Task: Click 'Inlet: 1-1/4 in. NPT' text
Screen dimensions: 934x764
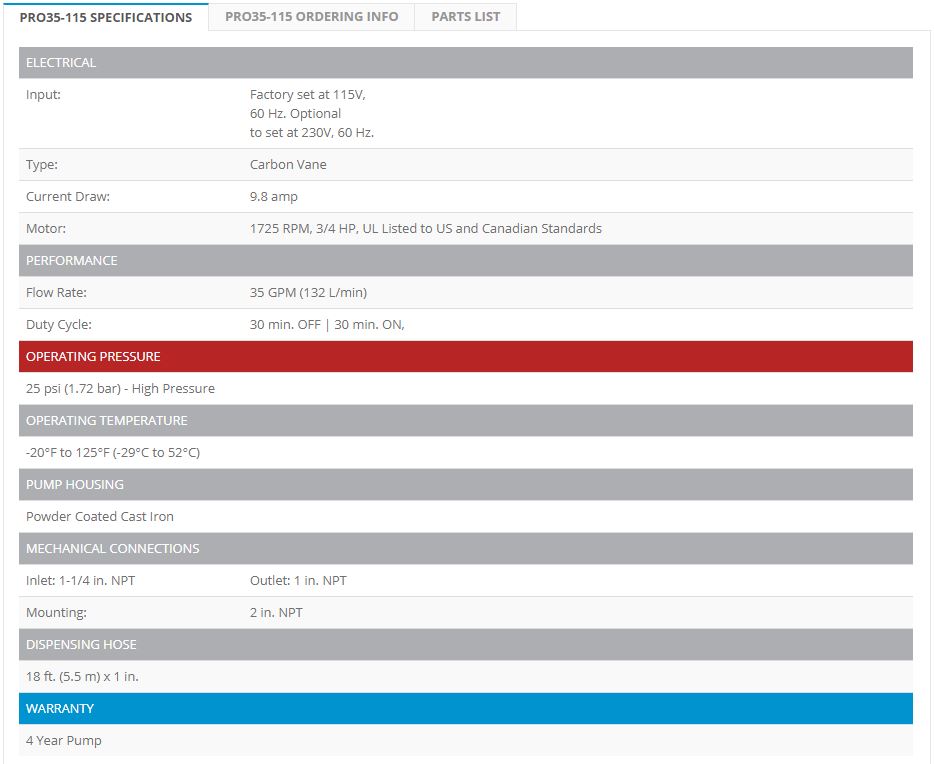Action: (x=80, y=581)
